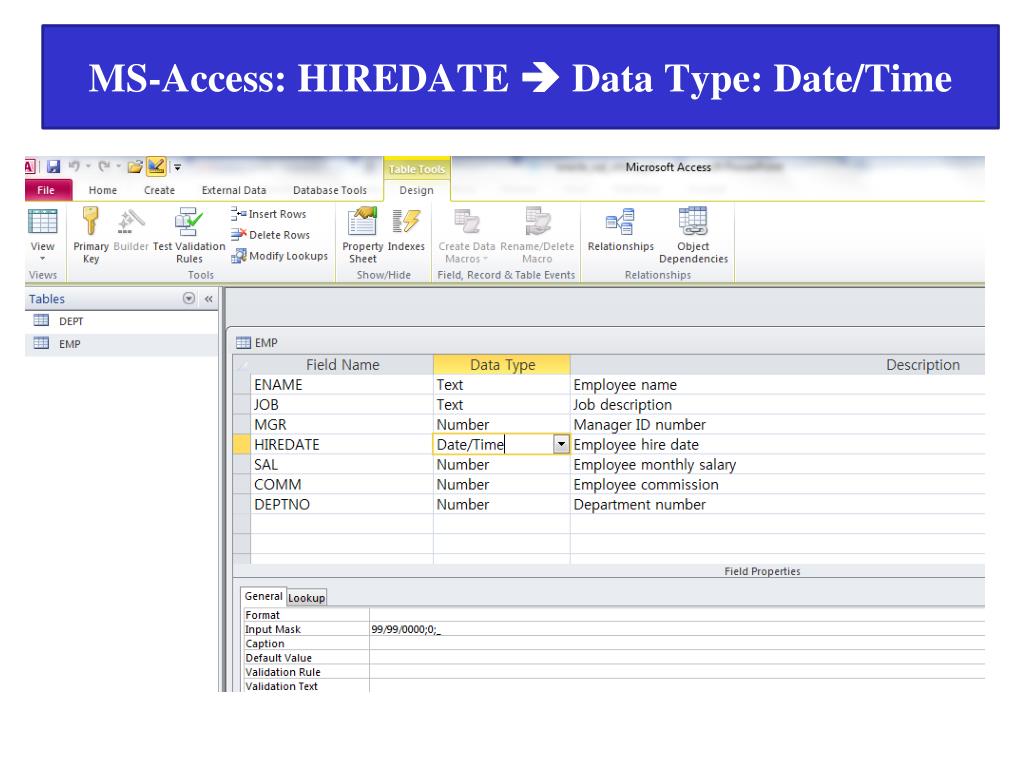This screenshot has width=1024, height=768.
Task: Click the Number data type for MGR
Action: click(502, 424)
